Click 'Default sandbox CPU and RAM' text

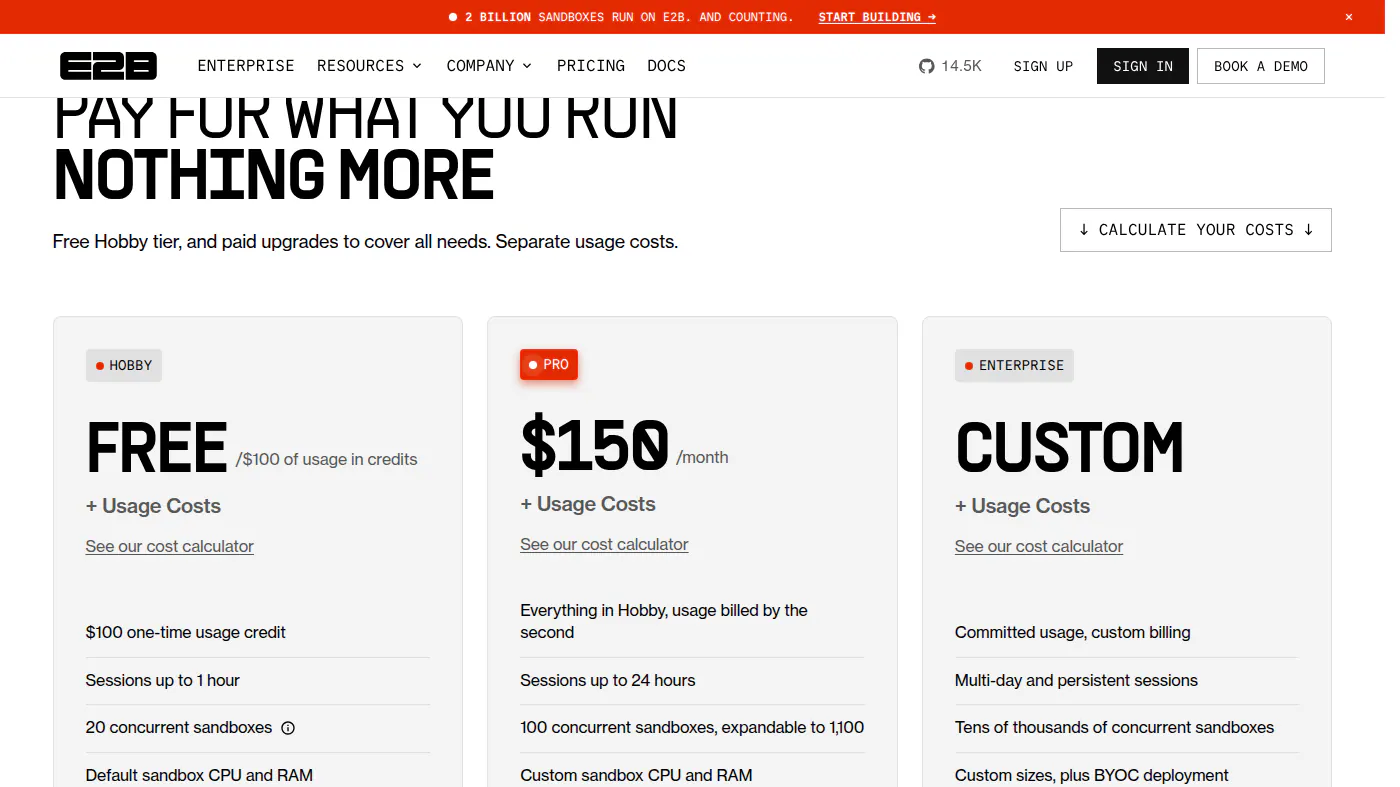point(199,775)
